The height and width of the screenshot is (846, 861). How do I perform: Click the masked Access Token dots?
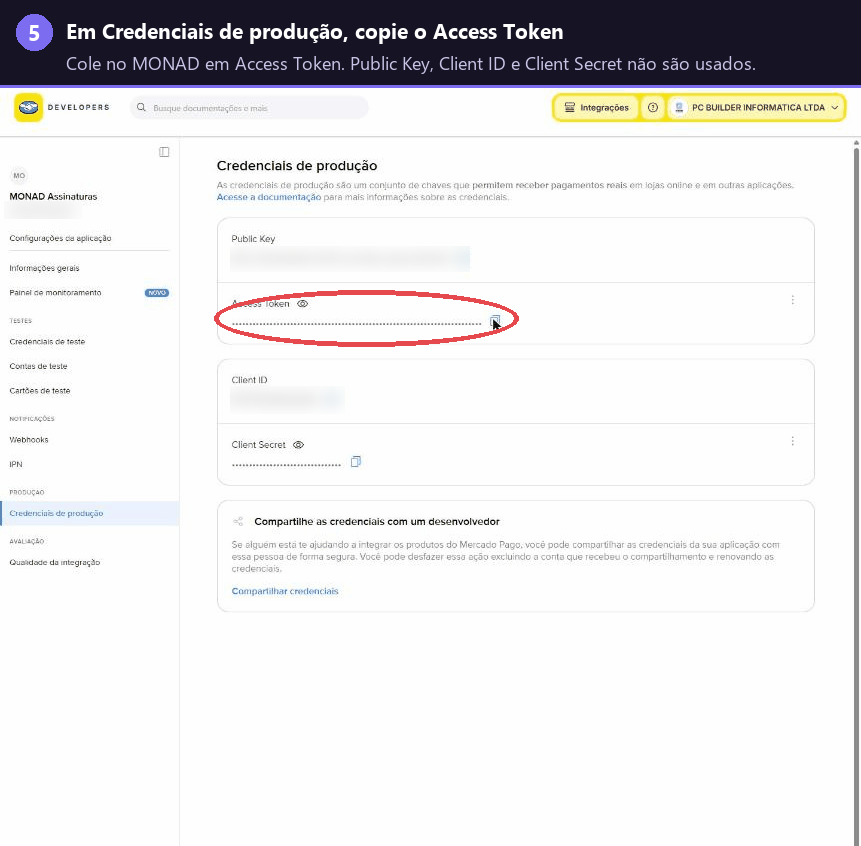(x=356, y=324)
